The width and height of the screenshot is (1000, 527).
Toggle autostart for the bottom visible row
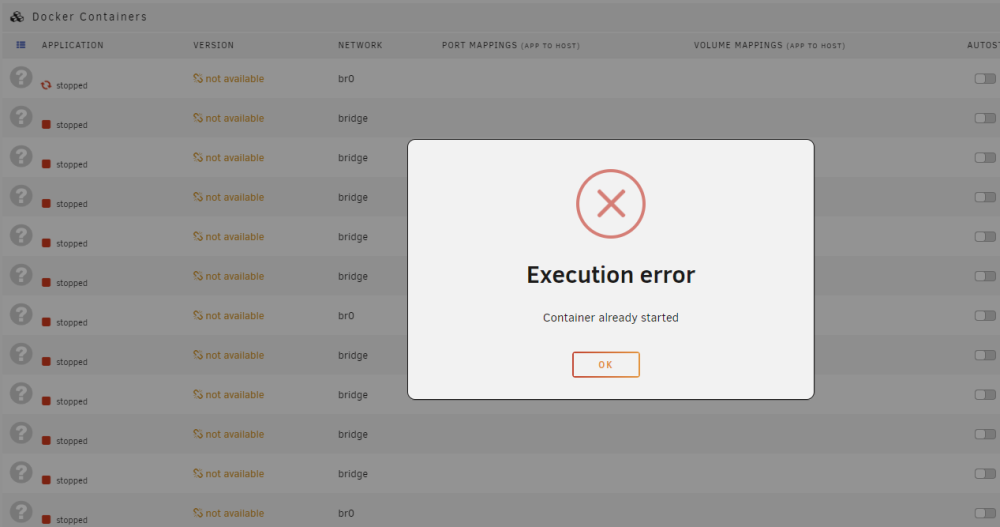pyautogui.click(x=985, y=513)
